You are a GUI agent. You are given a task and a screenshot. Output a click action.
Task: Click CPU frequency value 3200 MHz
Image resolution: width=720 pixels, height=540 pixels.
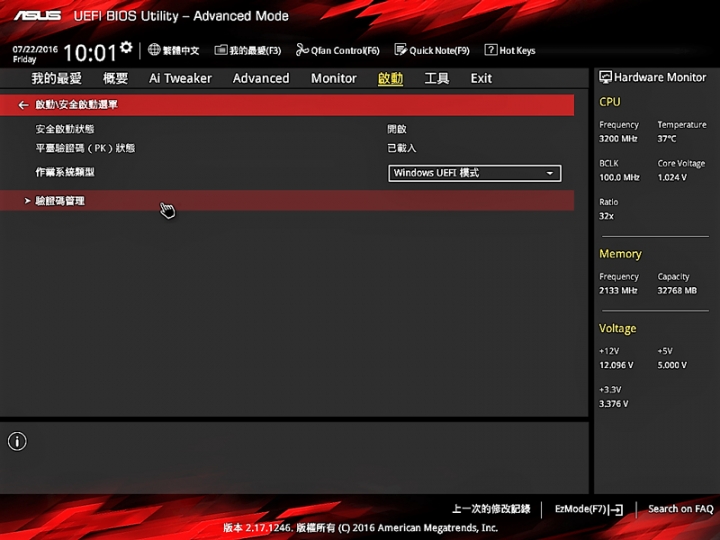[x=618, y=138]
